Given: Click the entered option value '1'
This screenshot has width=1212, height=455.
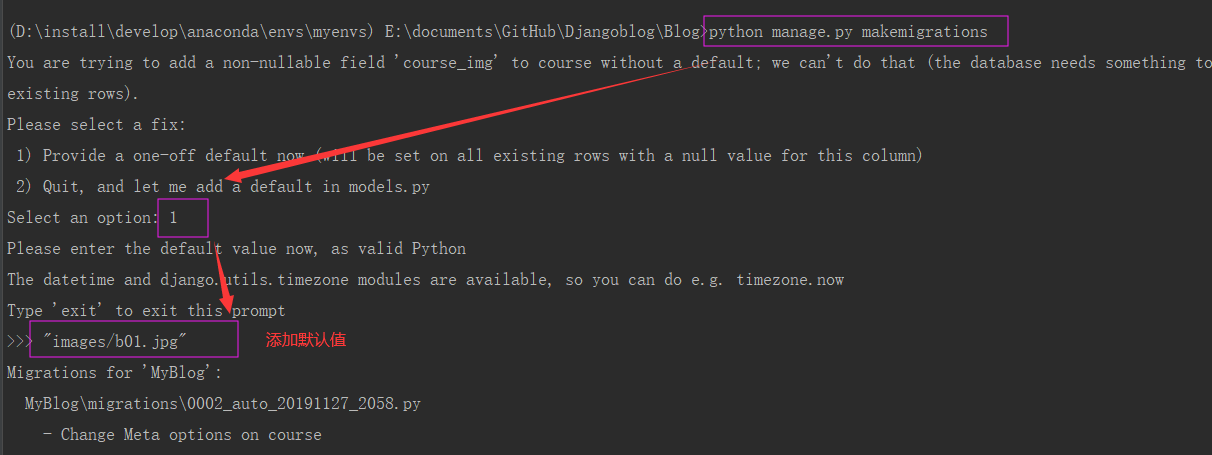Looking at the screenshot, I should [x=174, y=218].
